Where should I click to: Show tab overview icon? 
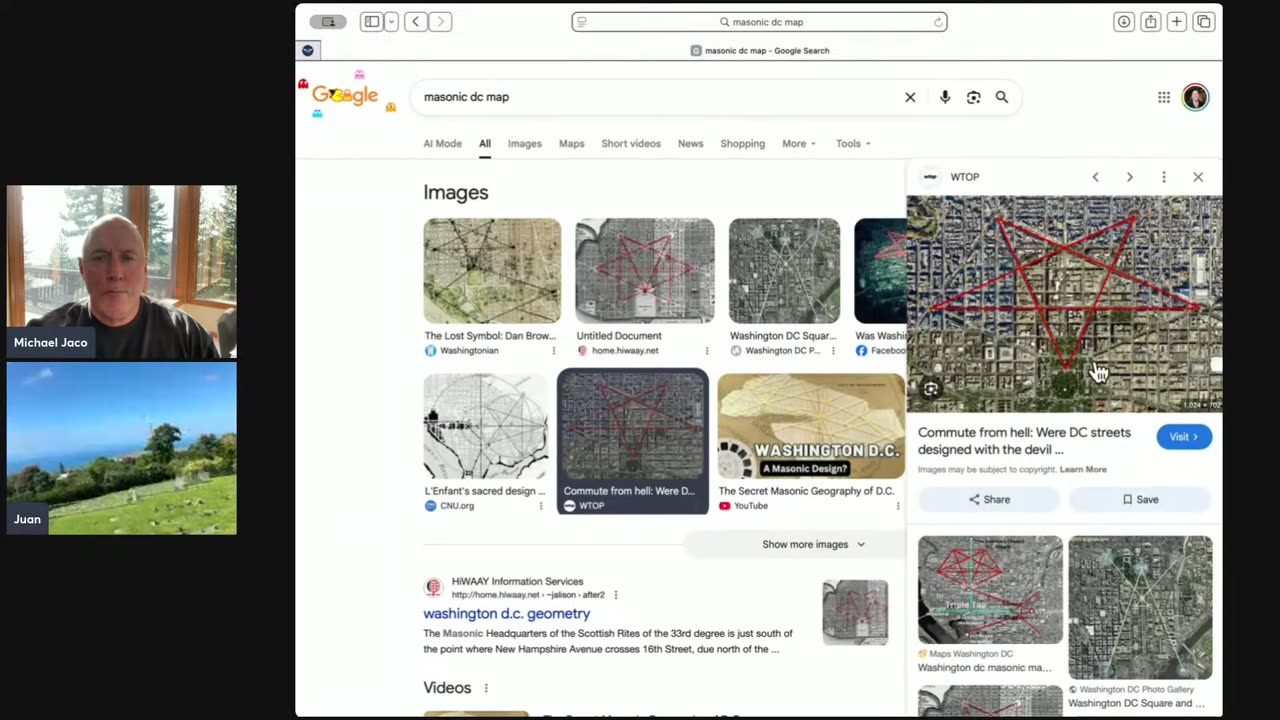[x=1204, y=22]
